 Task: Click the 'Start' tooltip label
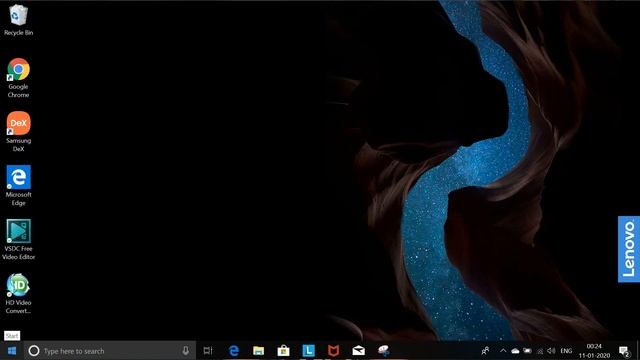(x=12, y=336)
